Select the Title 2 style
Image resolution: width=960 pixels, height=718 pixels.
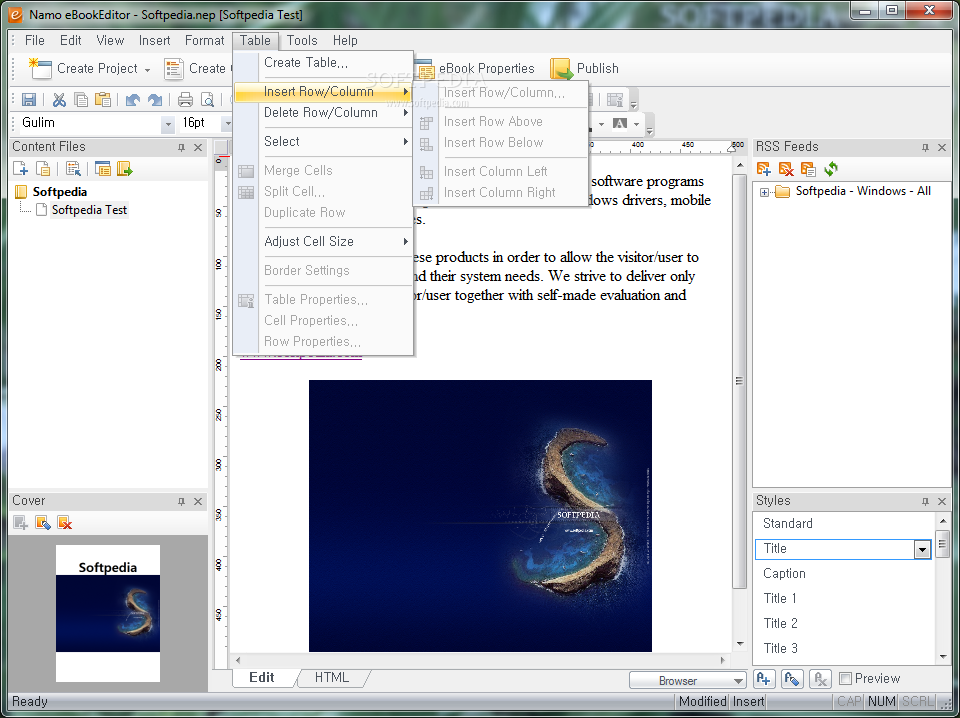pyautogui.click(x=844, y=624)
